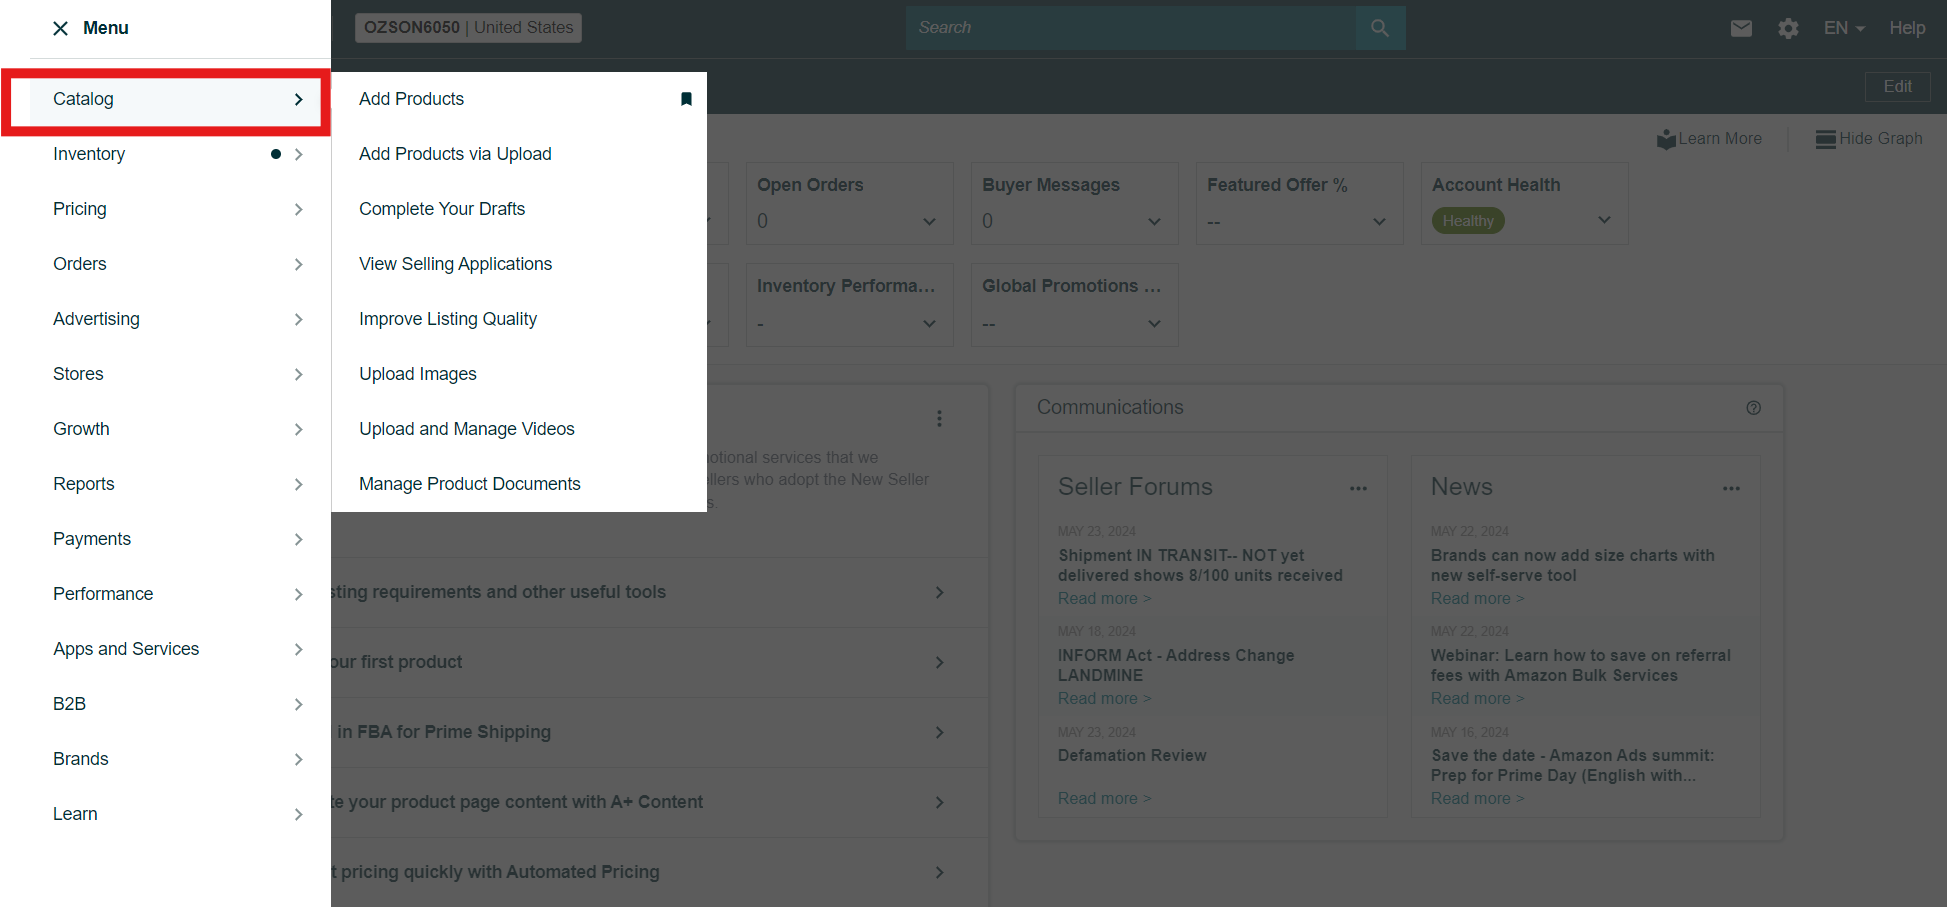Click the Hide Graph icon

1825,139
